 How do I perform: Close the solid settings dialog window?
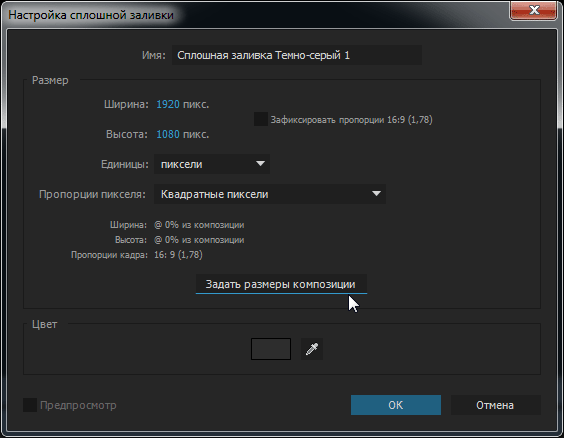pos(534,10)
